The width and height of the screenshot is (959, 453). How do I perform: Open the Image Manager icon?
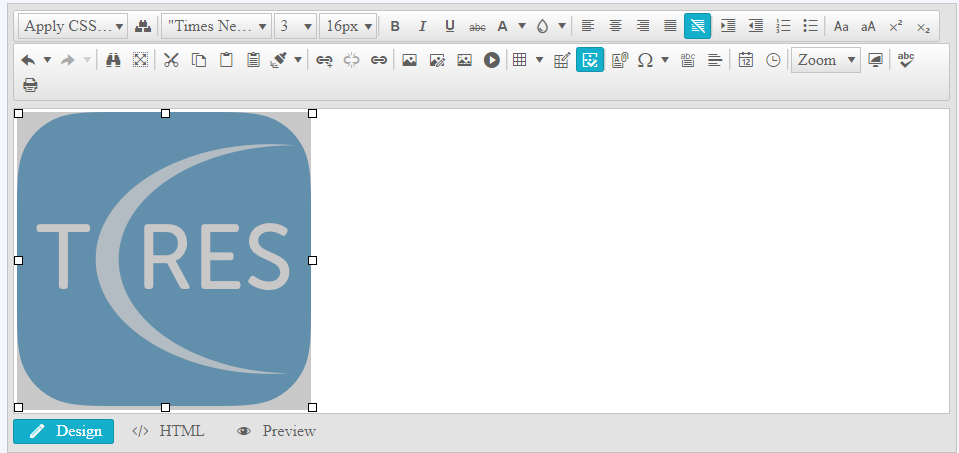409,60
